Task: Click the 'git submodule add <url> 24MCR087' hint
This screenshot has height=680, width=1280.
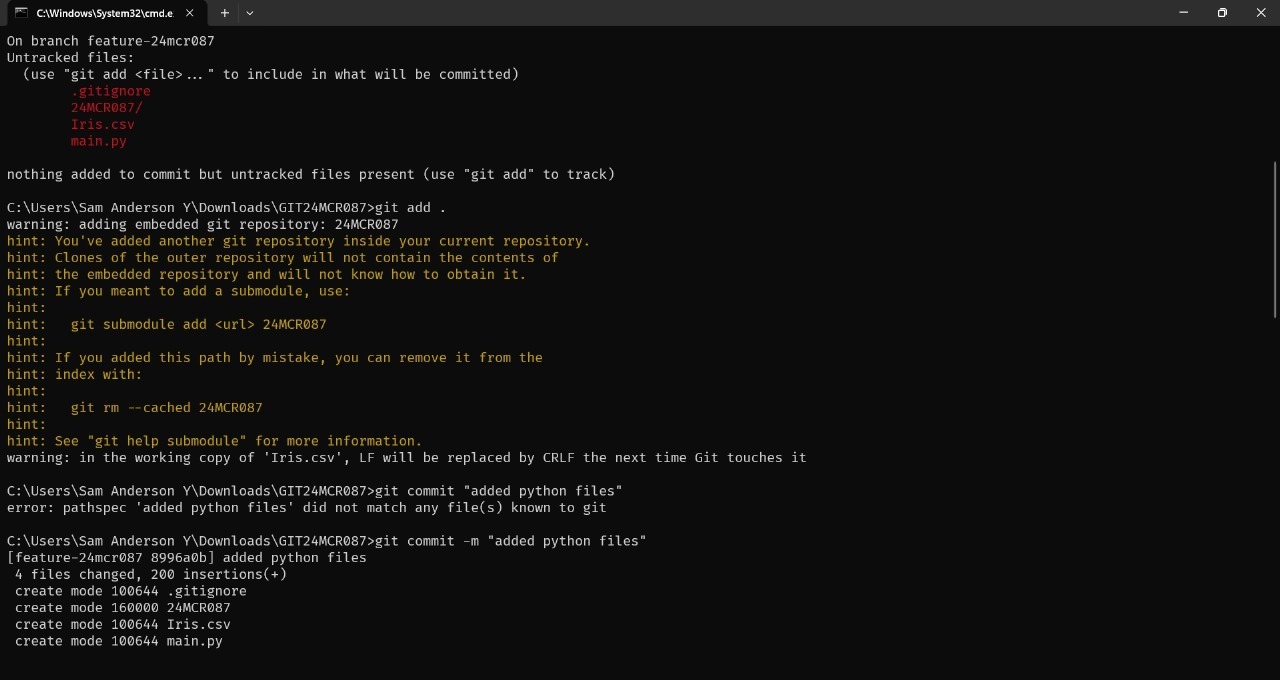Action: click(x=198, y=324)
